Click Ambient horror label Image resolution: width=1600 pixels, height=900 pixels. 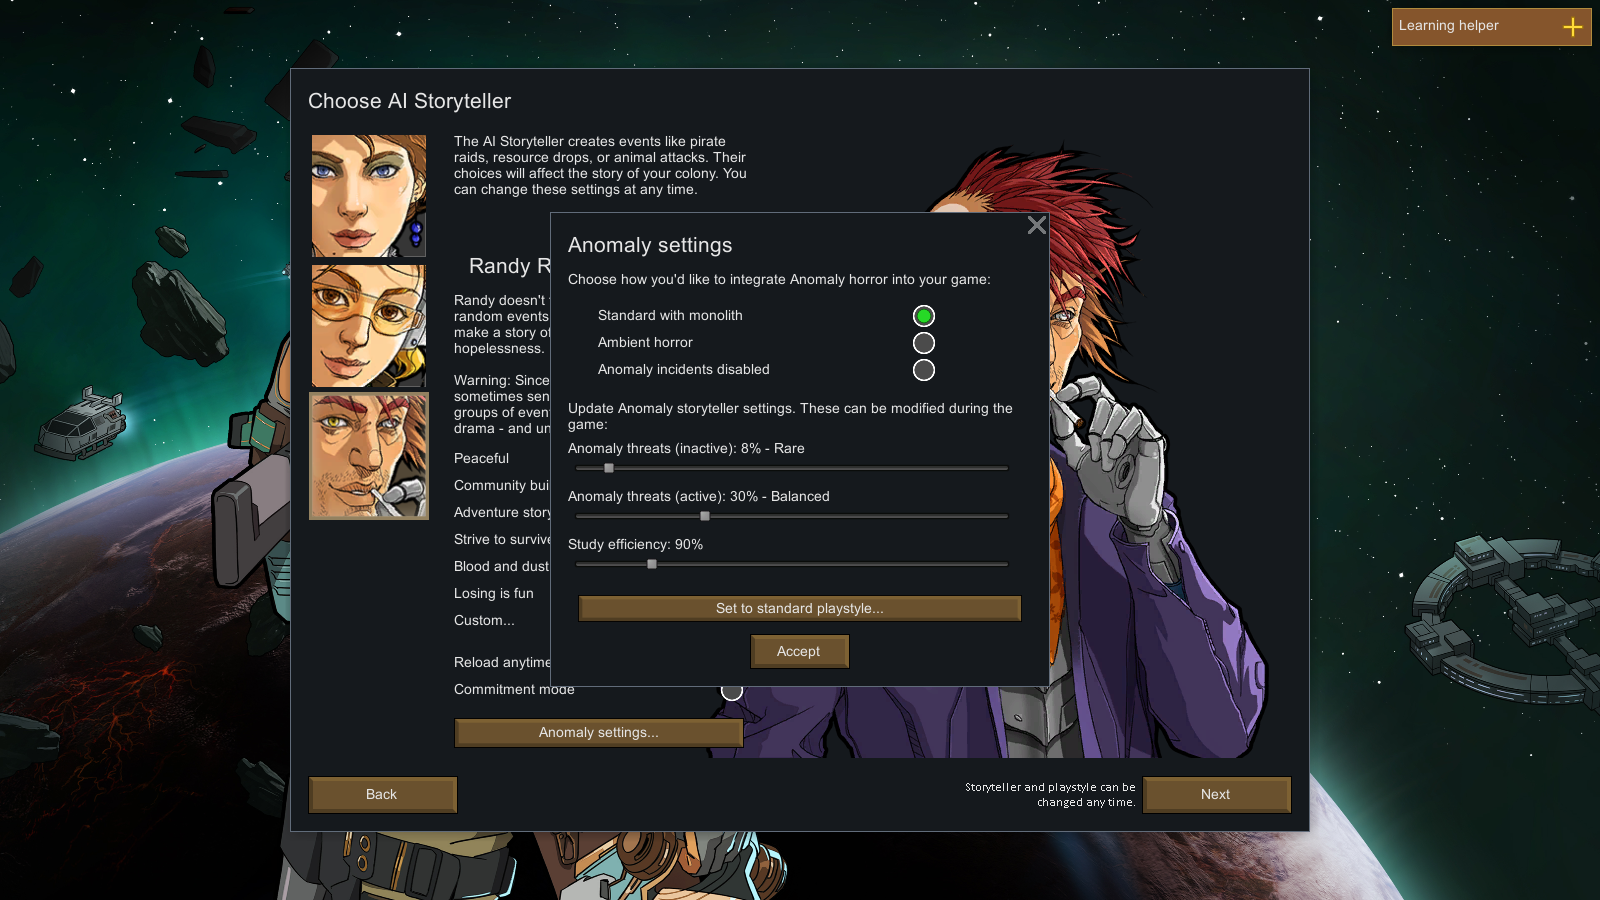(645, 342)
